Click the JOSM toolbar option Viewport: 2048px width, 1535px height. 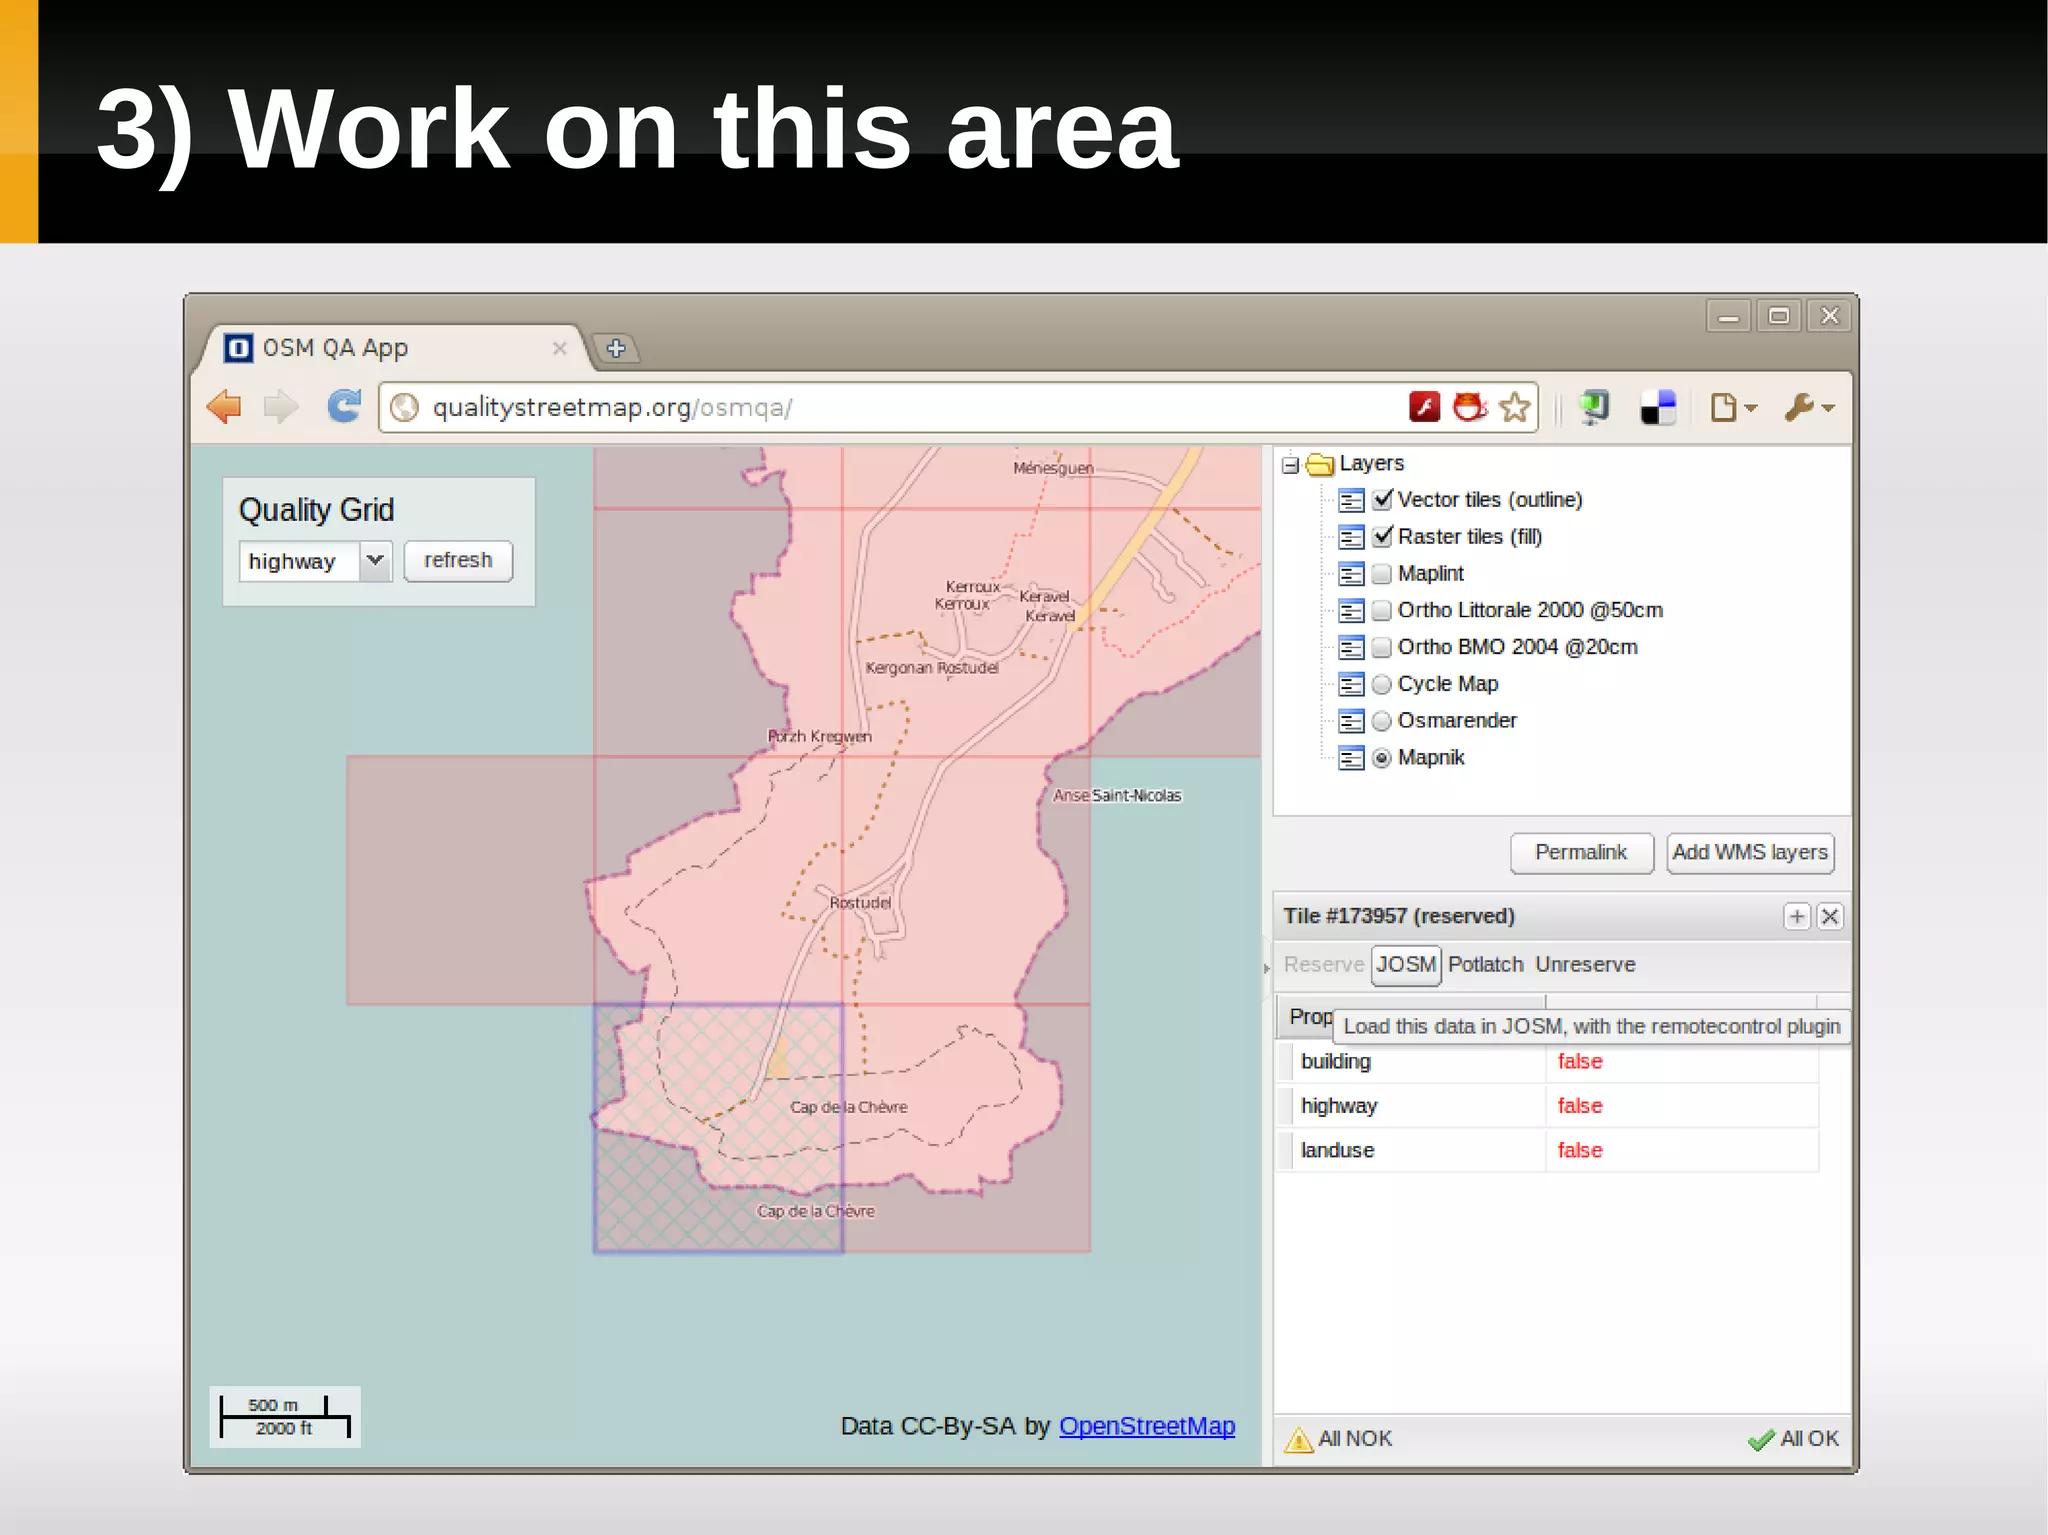1405,964
